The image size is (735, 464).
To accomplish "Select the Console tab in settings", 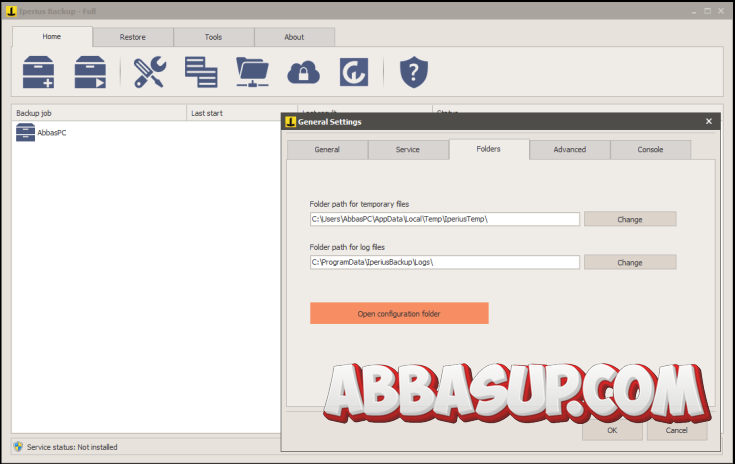I will click(650, 150).
